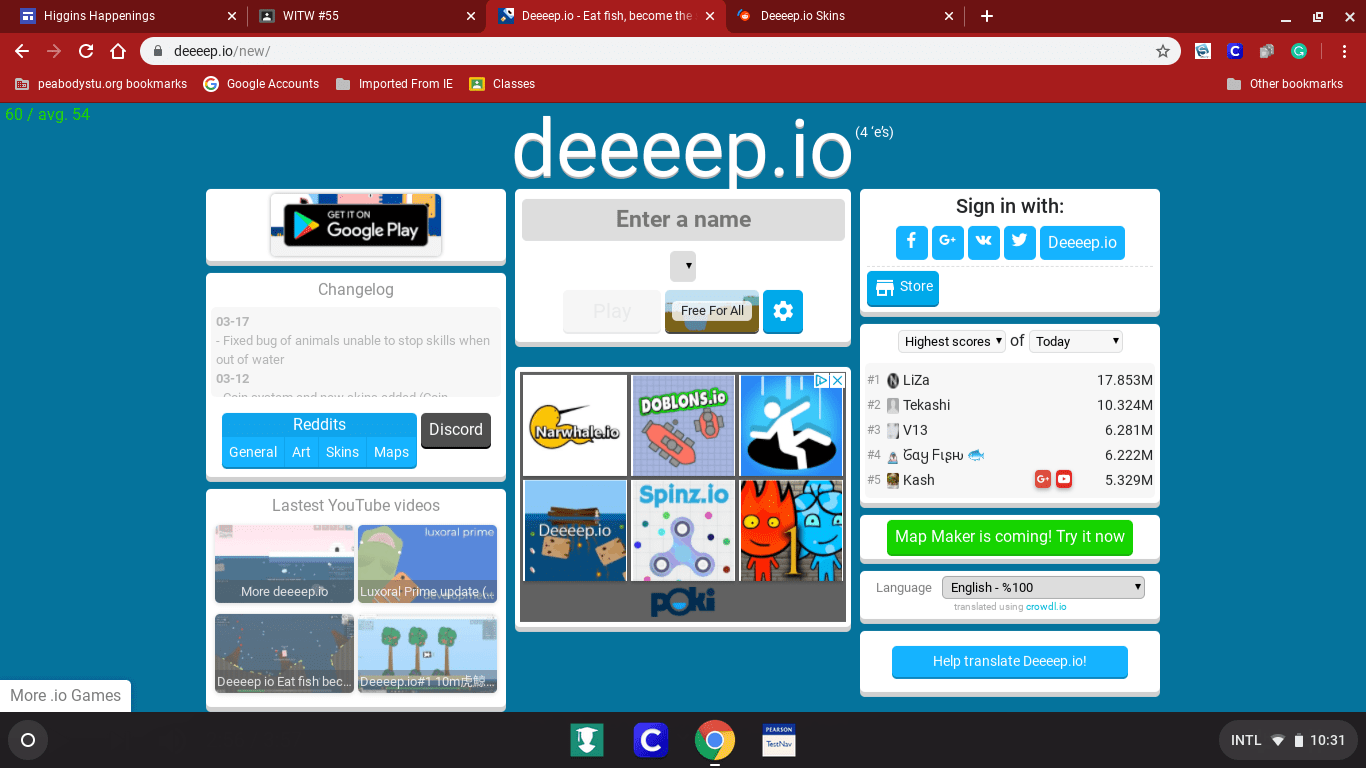1366x768 pixels.
Task: Open the green shield shelf app
Action: point(587,740)
